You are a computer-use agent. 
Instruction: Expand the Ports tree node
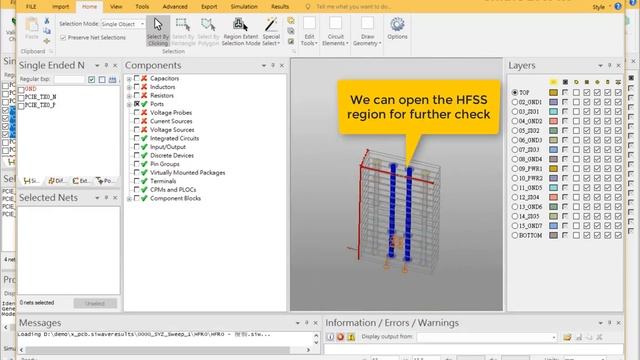(x=129, y=104)
